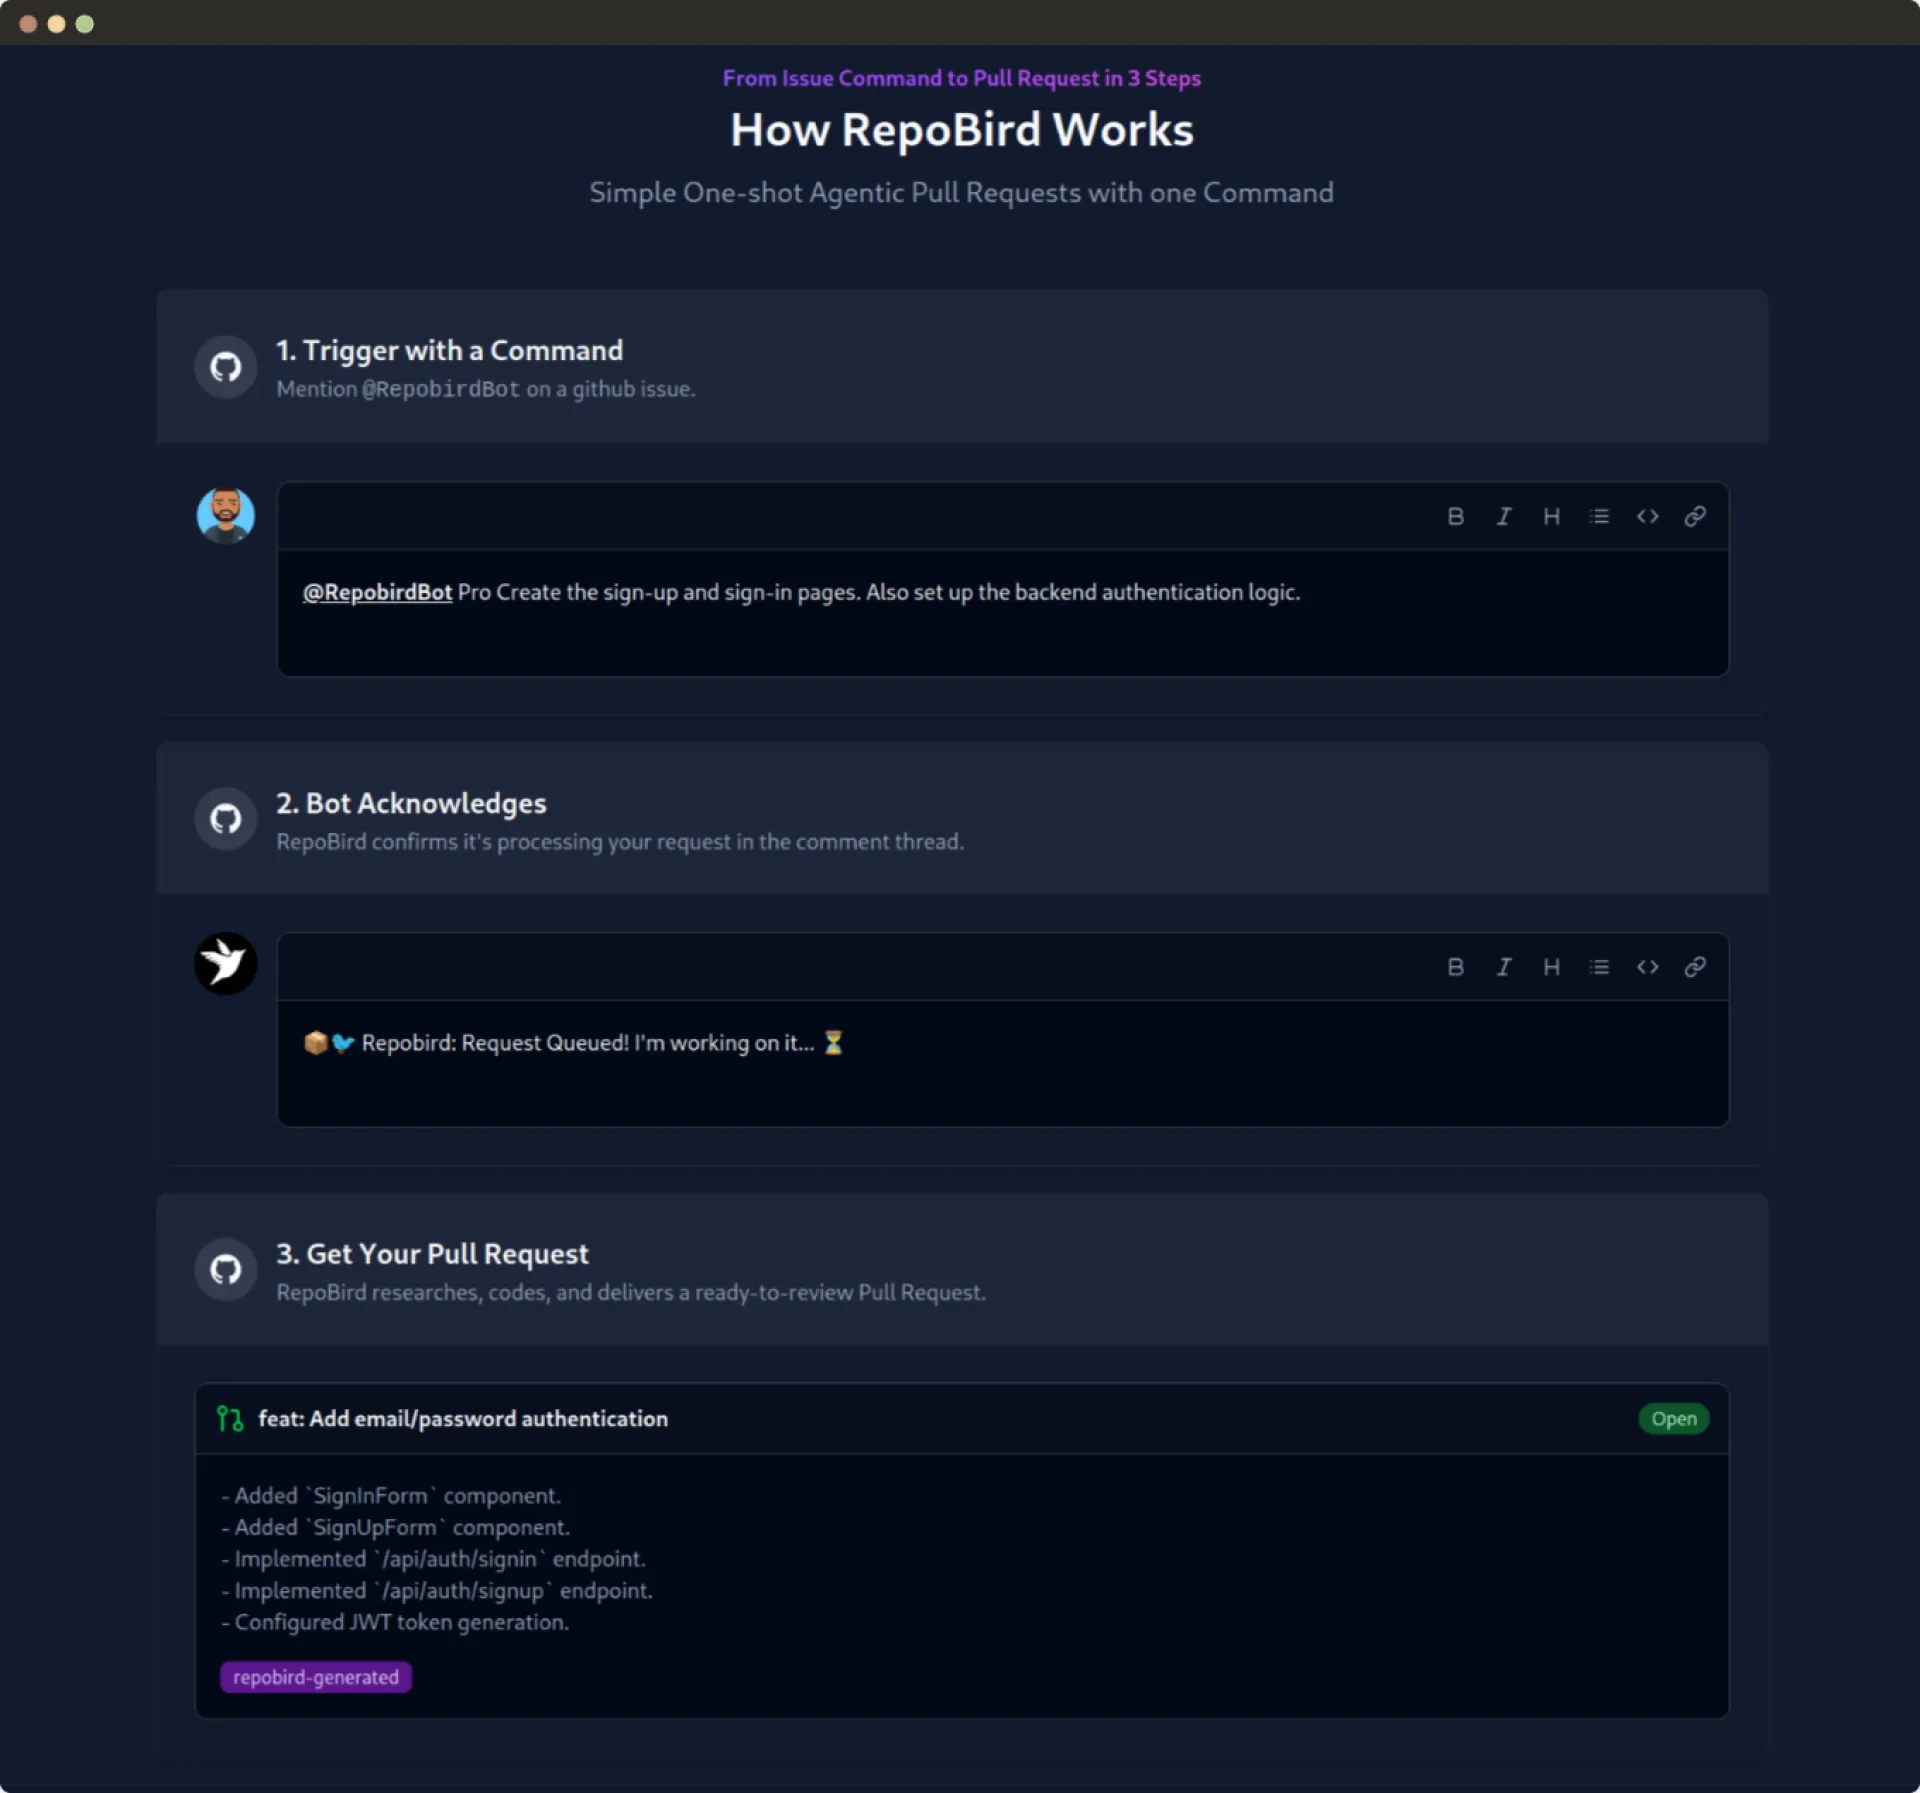Click the From Issue Command to Pull Request tagline
Image resolution: width=1920 pixels, height=1793 pixels.
(x=962, y=78)
